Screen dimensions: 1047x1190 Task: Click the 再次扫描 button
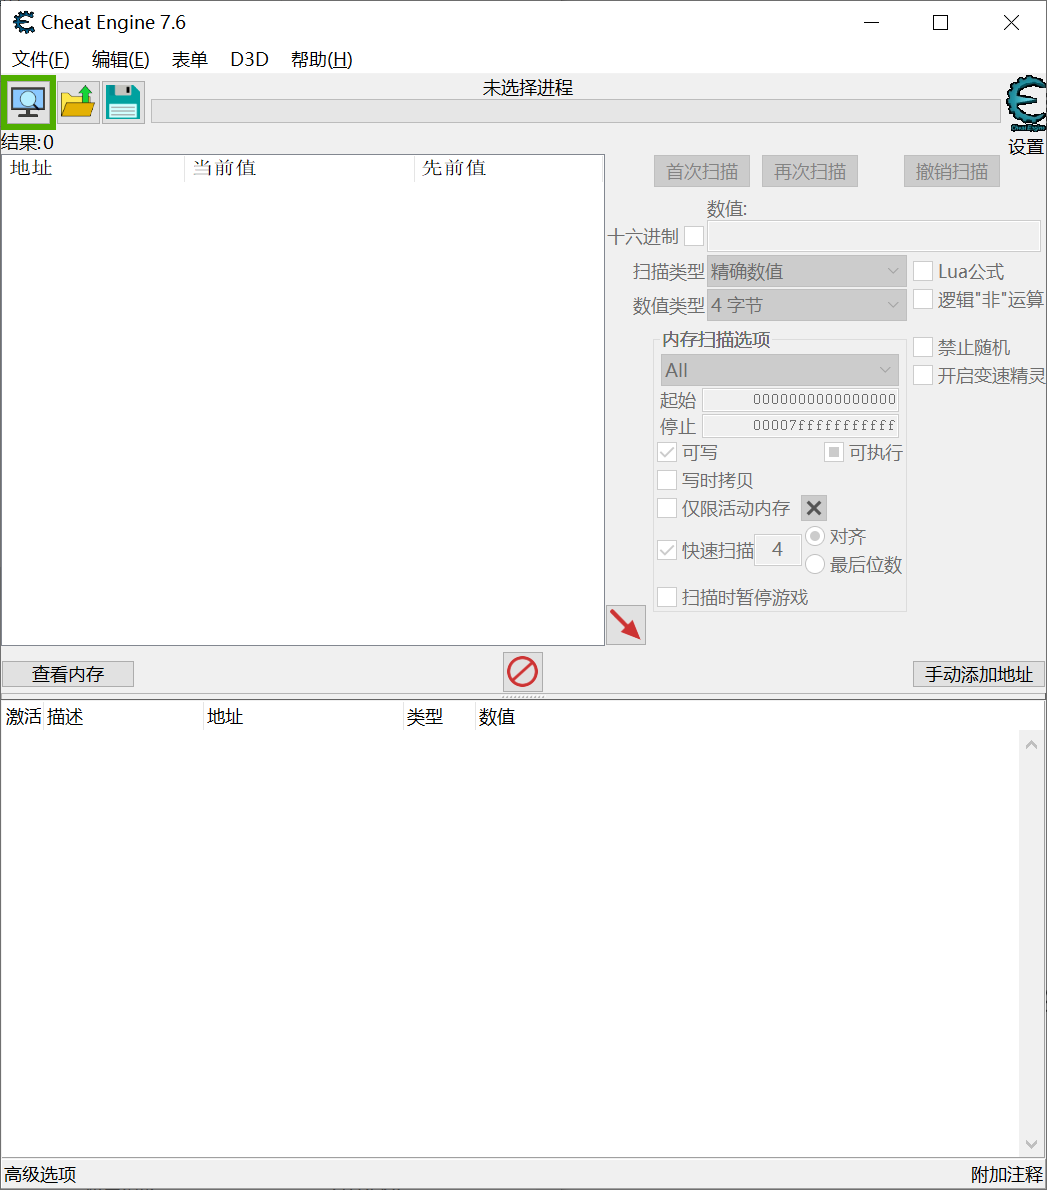click(810, 172)
